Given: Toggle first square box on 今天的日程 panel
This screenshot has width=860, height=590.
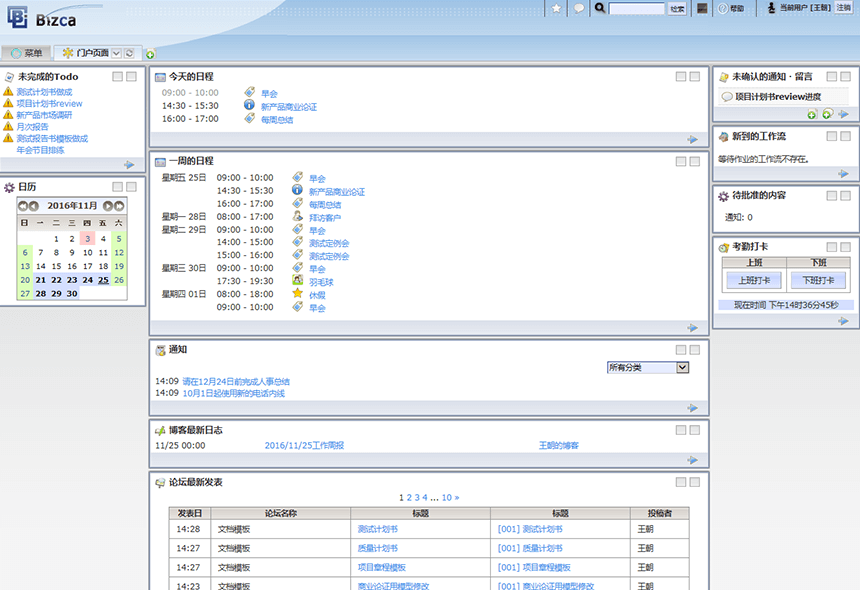Looking at the screenshot, I should tap(681, 76).
